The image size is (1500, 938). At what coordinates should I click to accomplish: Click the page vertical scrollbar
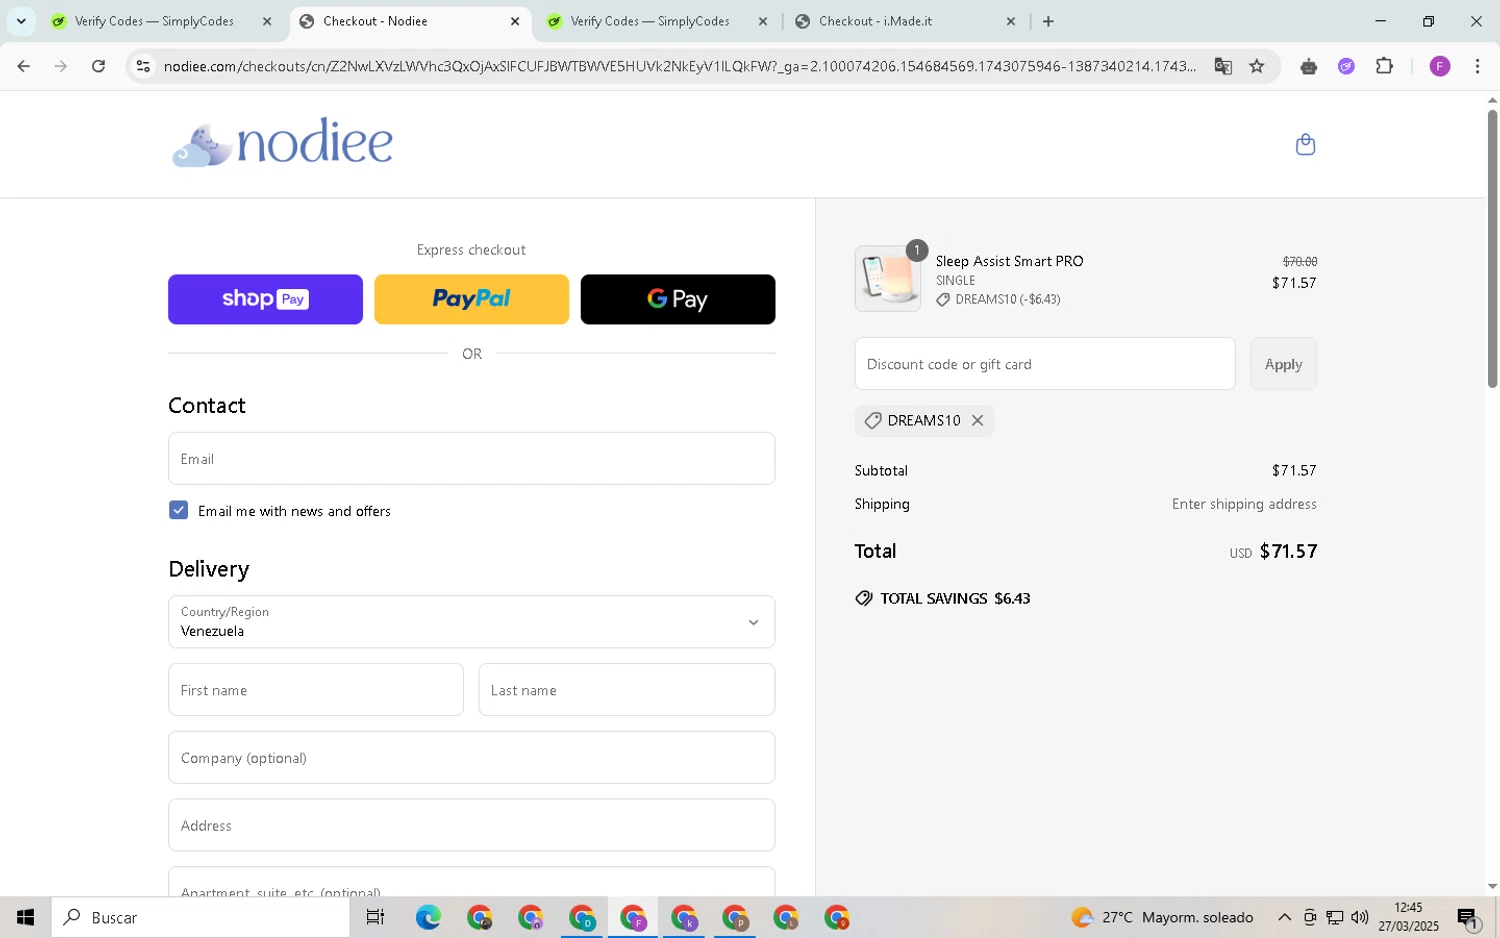pos(1492,250)
